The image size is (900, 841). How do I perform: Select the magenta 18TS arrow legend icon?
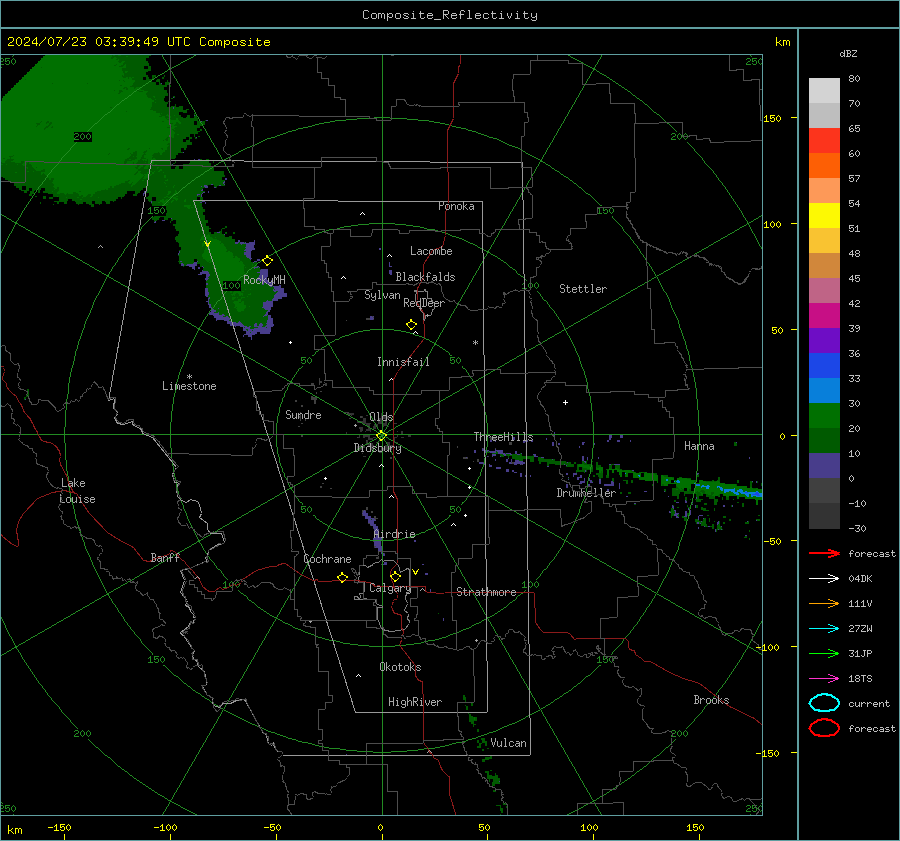tap(824, 679)
